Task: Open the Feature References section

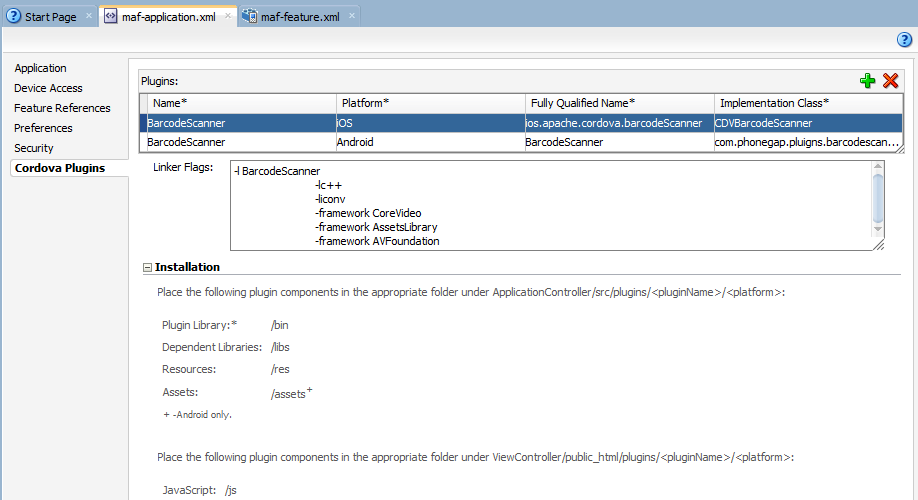Action: click(62, 108)
